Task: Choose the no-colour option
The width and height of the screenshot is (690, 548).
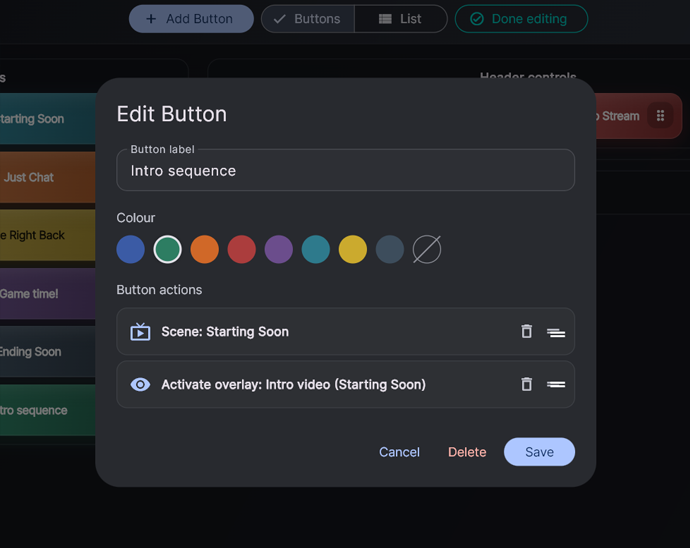Action: (427, 249)
